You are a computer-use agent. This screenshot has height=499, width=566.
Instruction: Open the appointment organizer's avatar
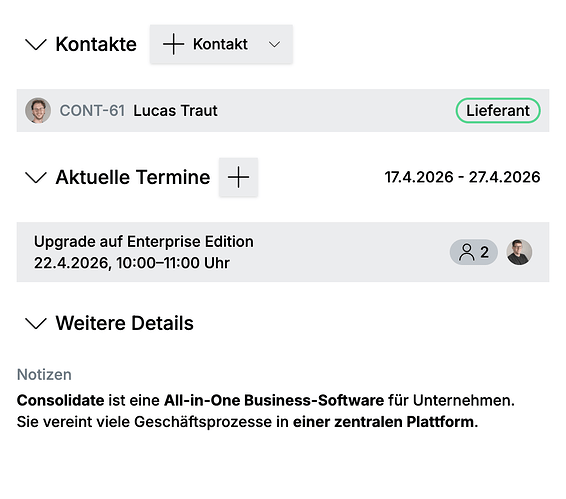pyautogui.click(x=519, y=252)
